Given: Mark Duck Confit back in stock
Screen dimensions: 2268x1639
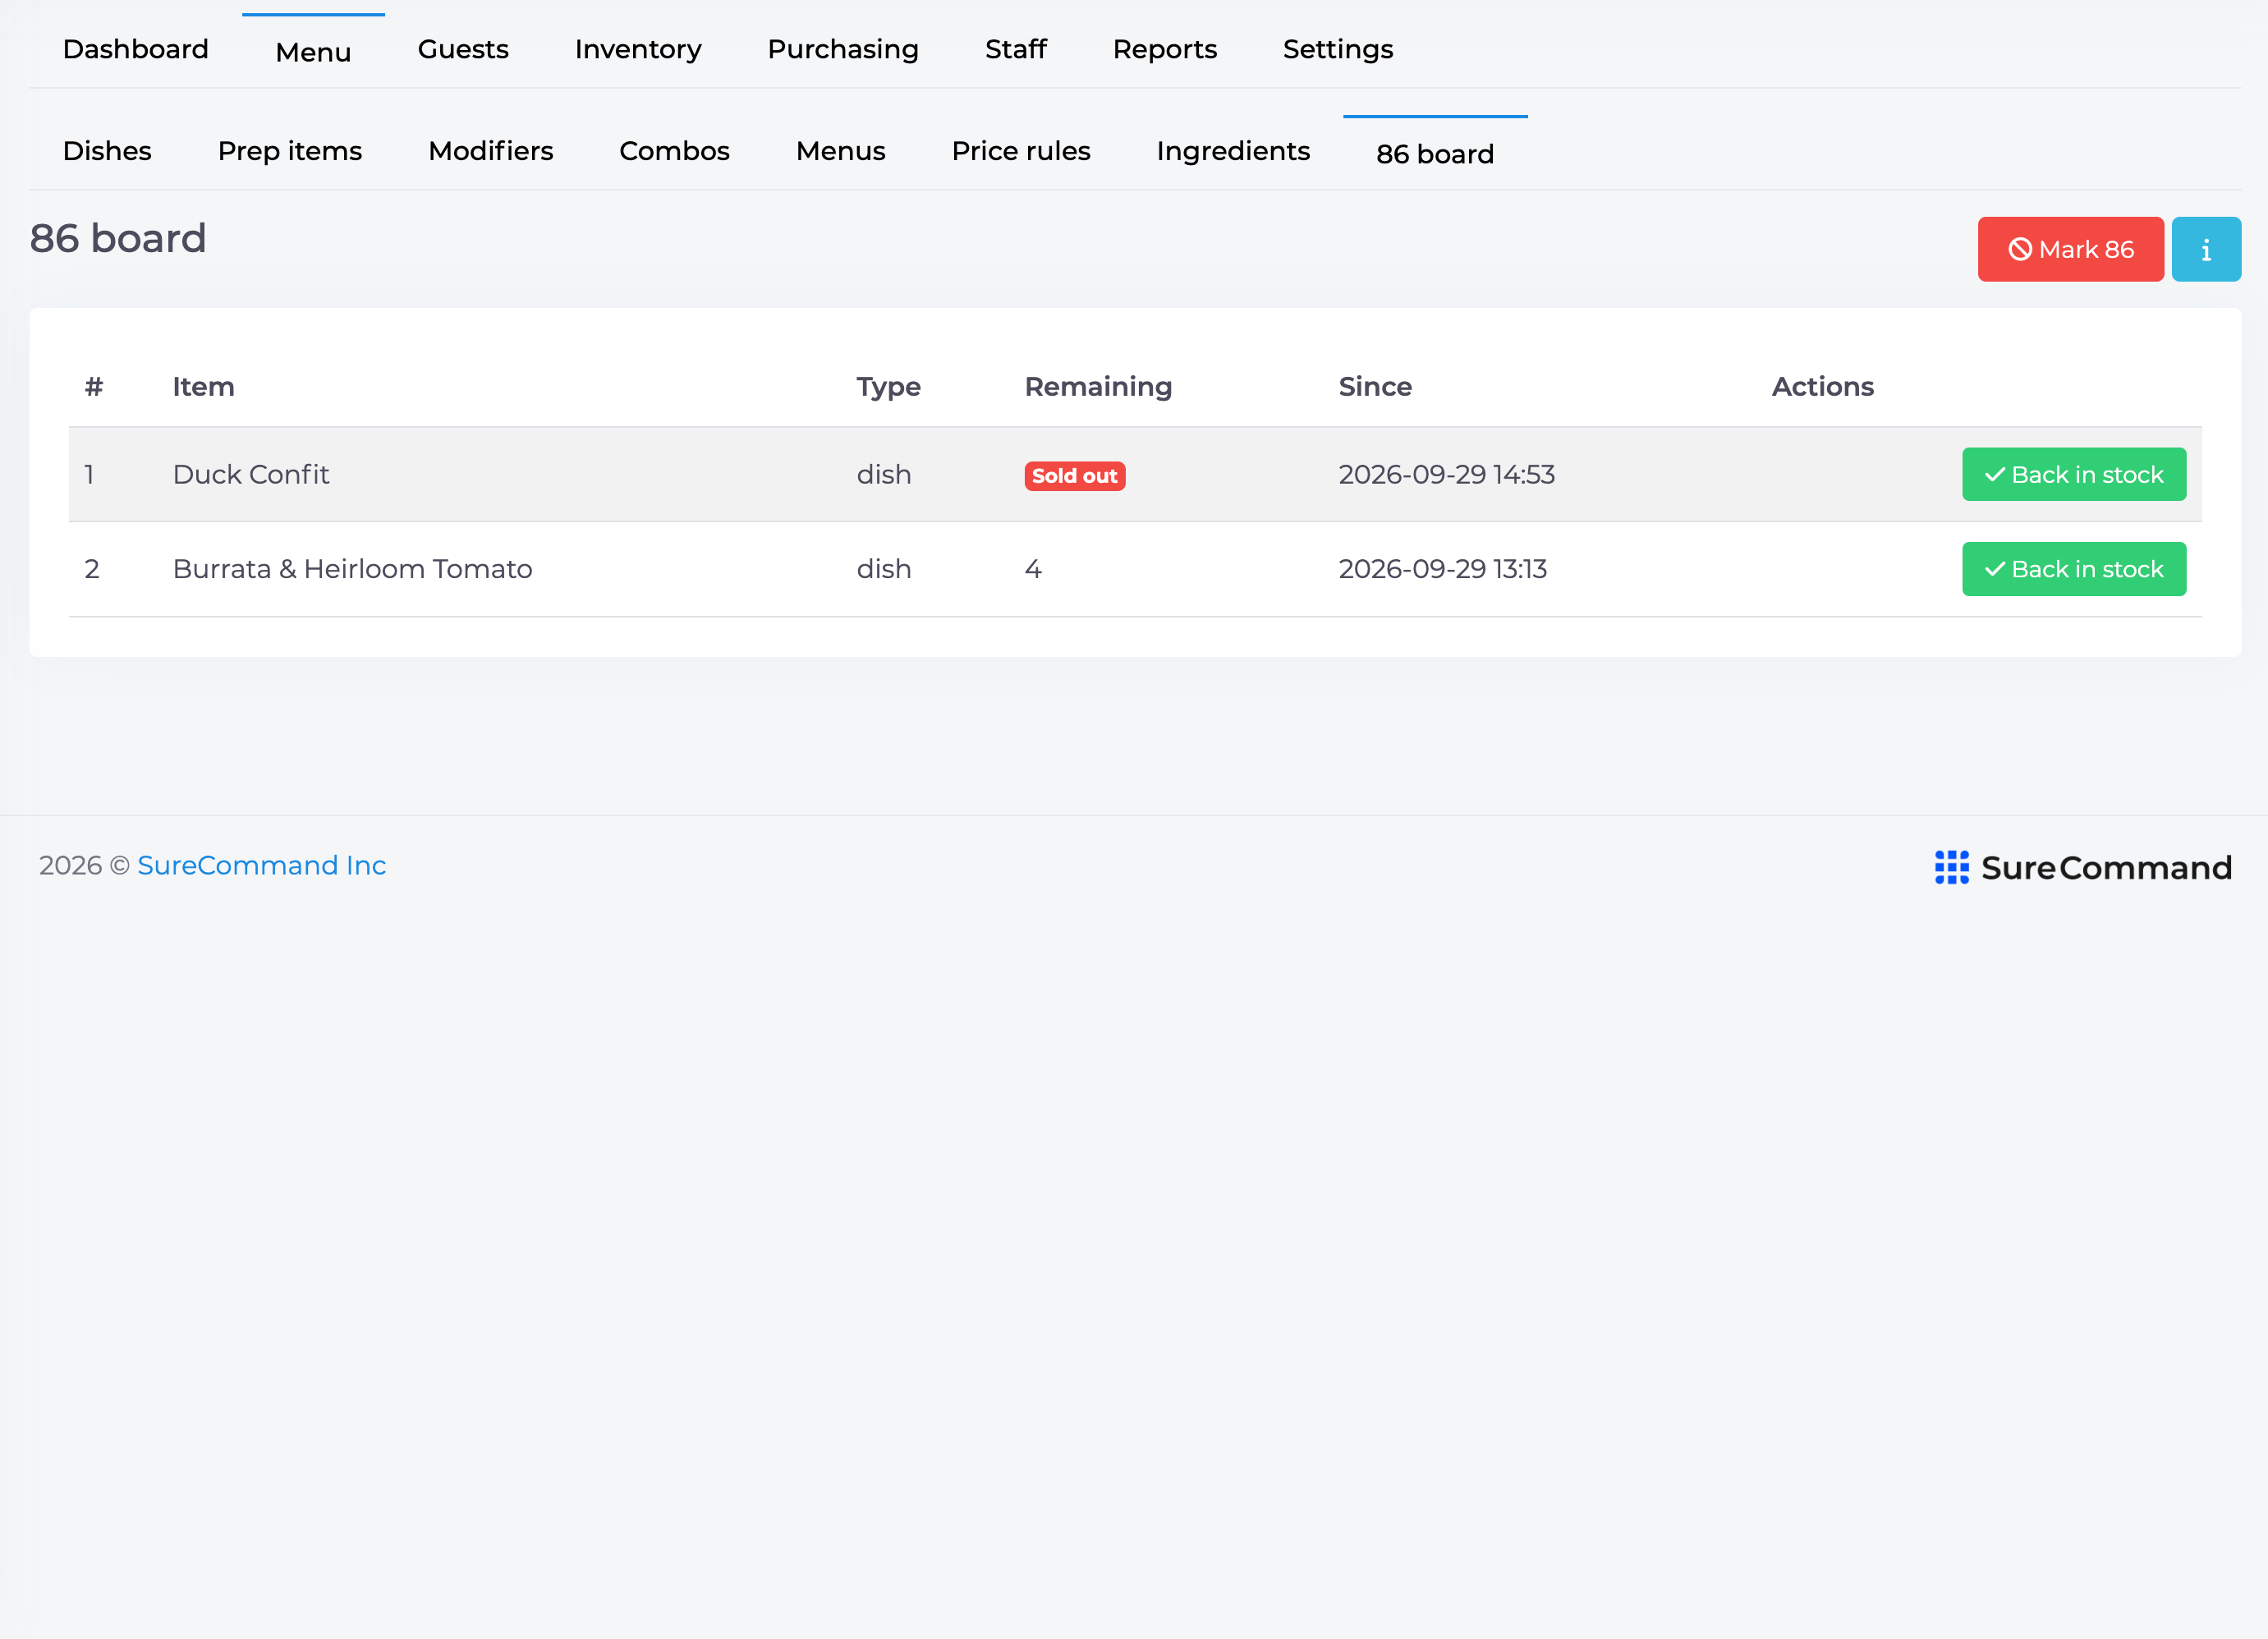Looking at the screenshot, I should pyautogui.click(x=2074, y=474).
